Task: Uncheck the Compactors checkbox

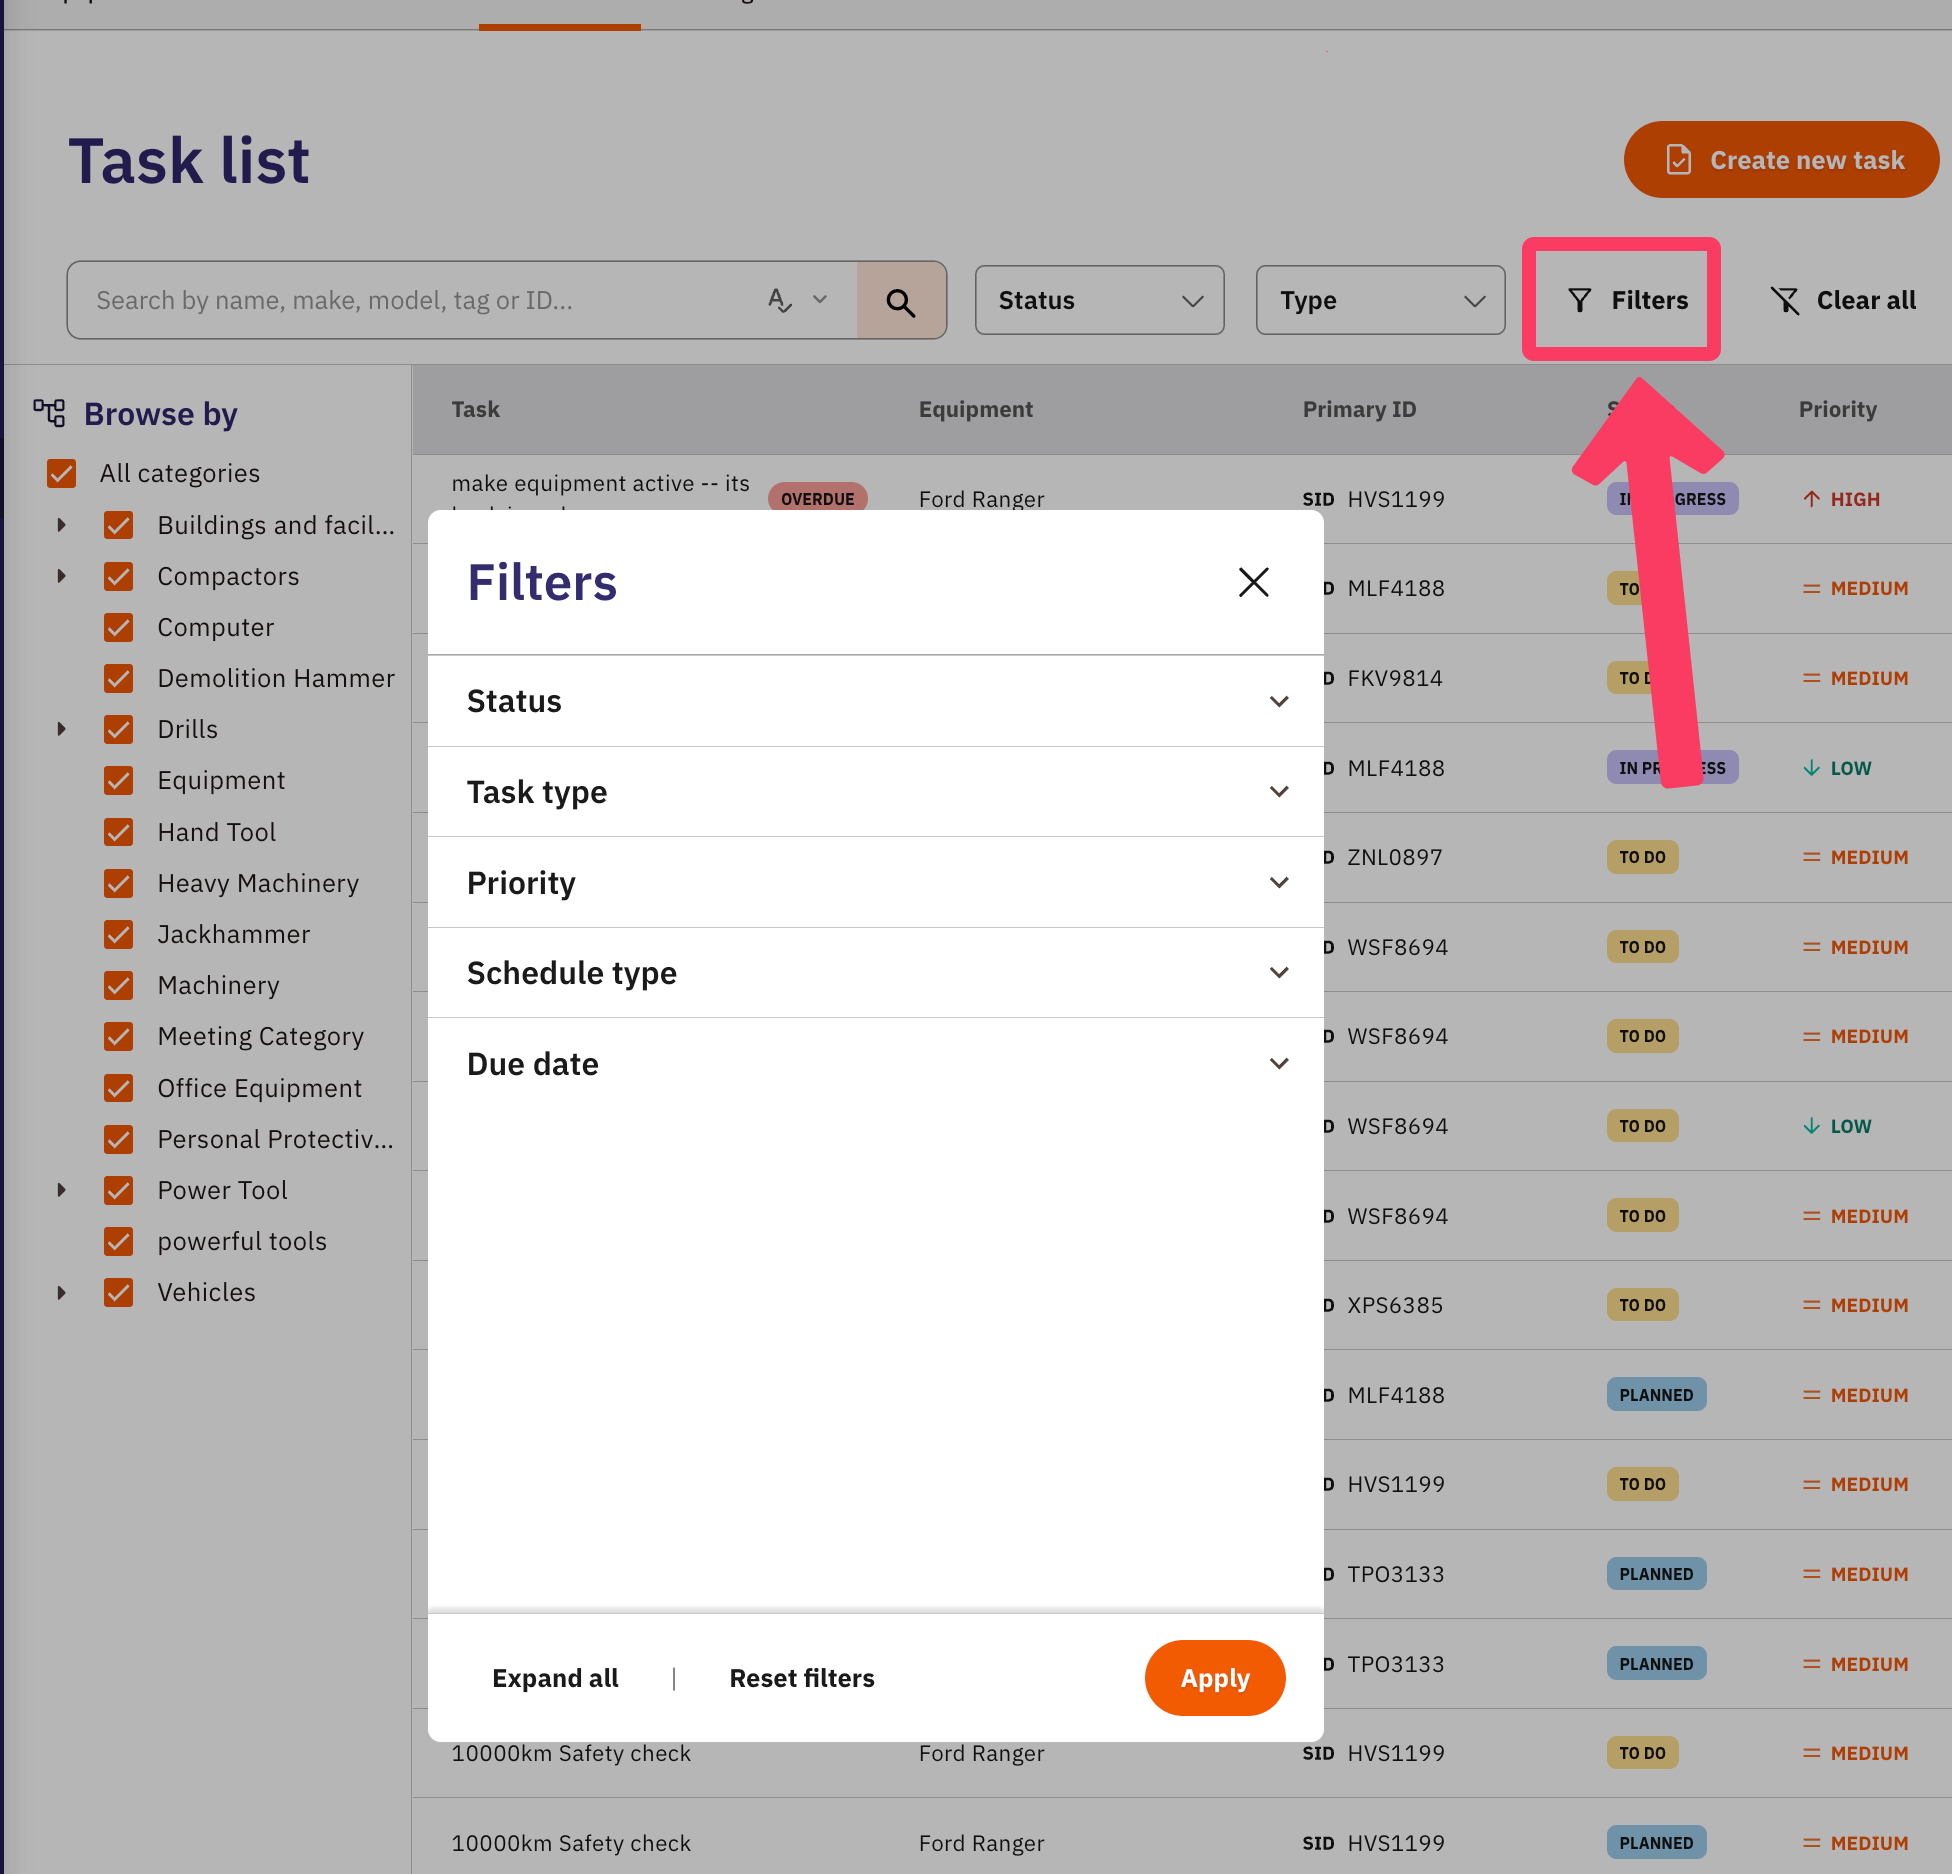Action: click(x=119, y=576)
